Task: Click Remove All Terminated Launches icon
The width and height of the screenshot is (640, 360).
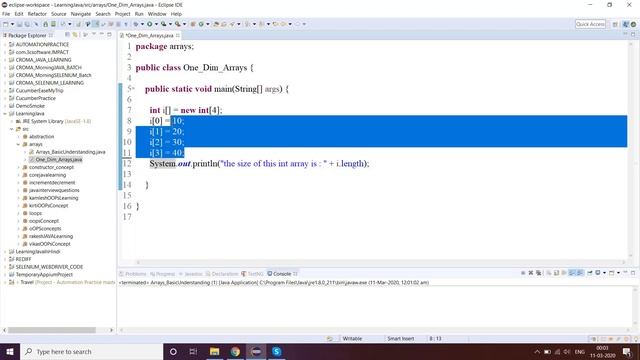Action: [x=539, y=273]
